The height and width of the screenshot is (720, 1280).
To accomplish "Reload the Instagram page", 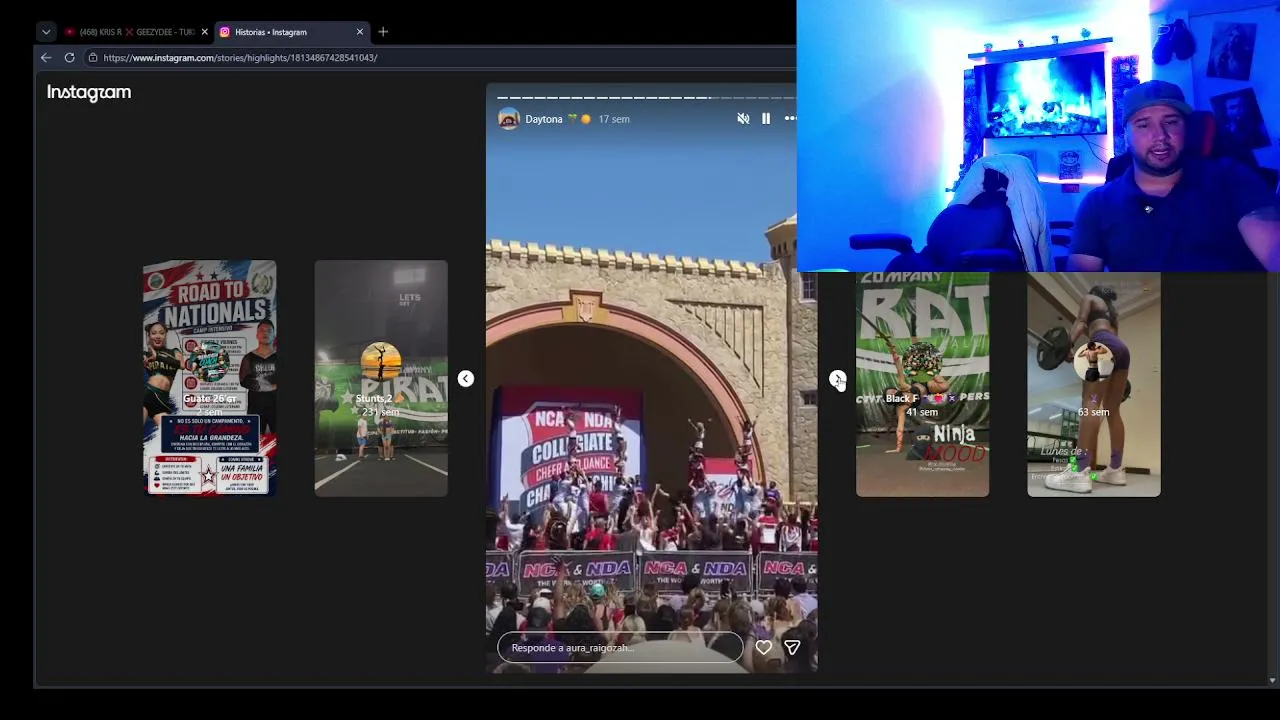I will (70, 58).
